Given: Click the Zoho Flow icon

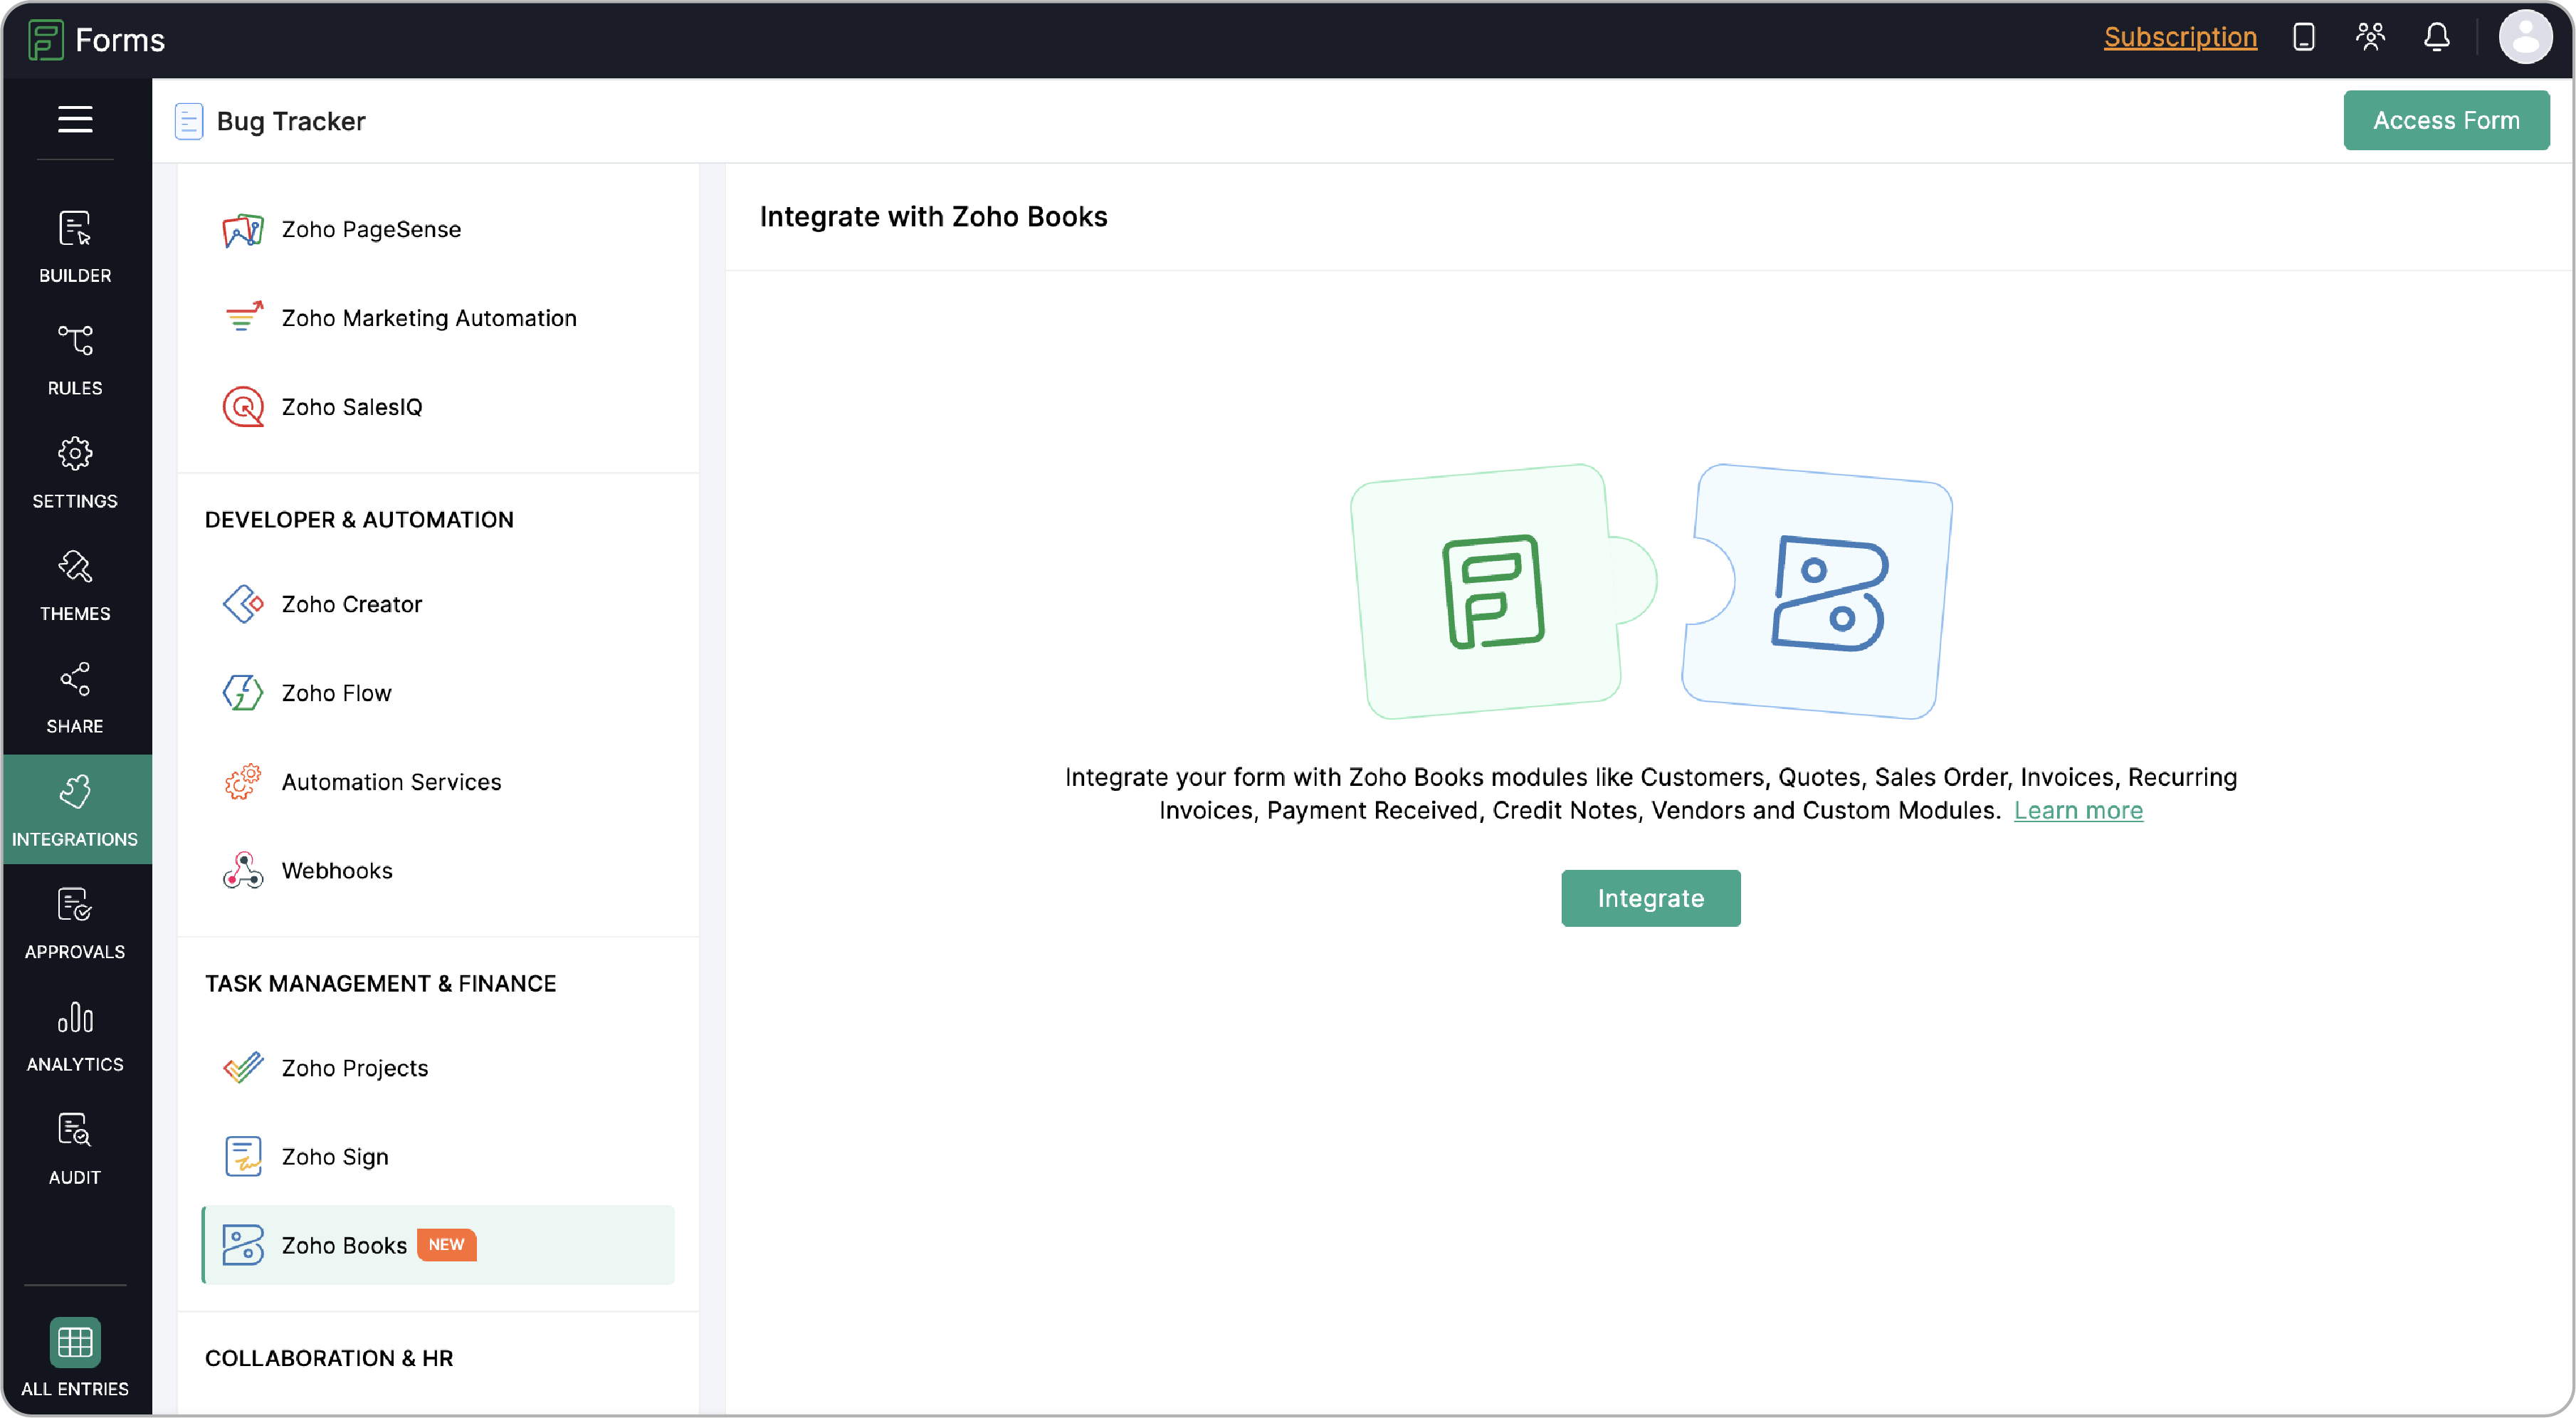Looking at the screenshot, I should pyautogui.click(x=243, y=693).
